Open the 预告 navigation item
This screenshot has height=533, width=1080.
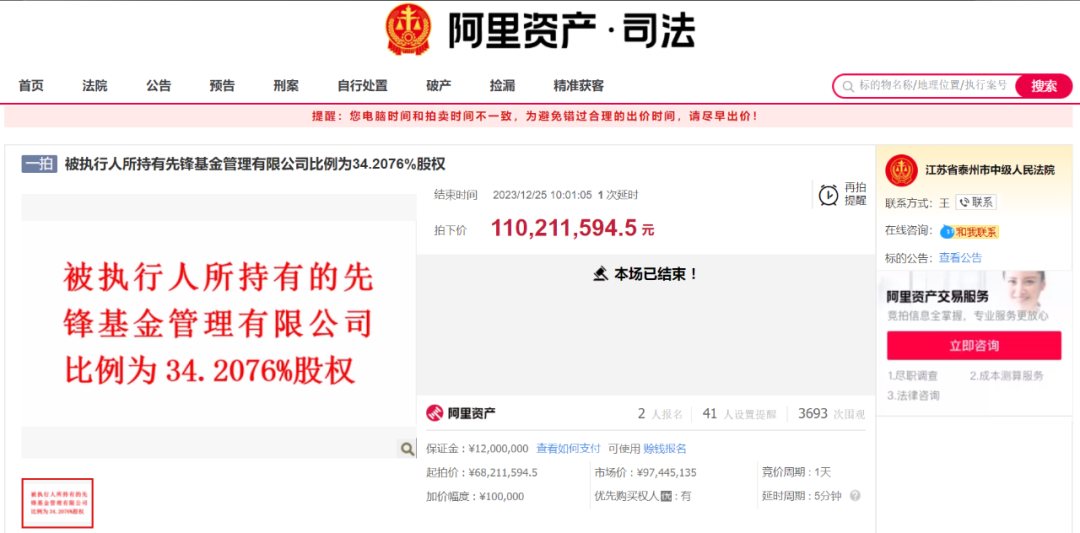tap(222, 86)
